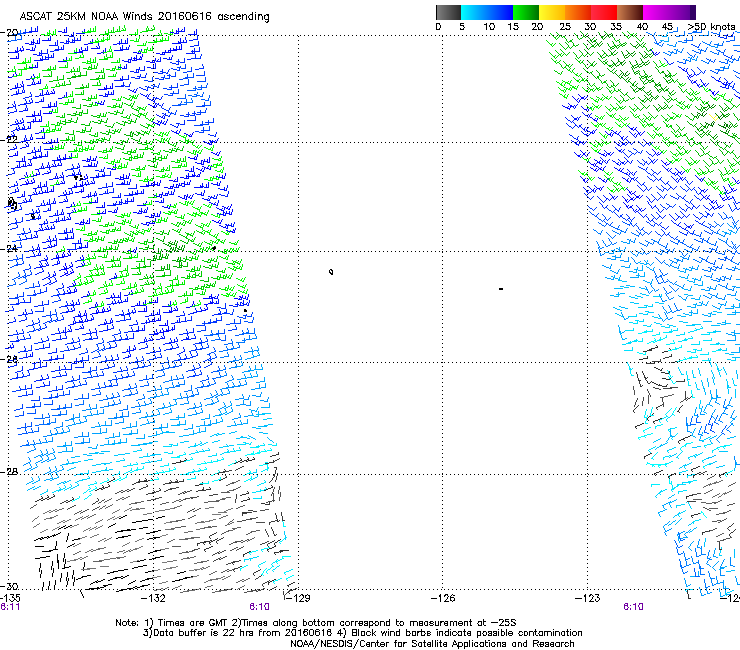Click the '-24' latitude label
Viewport: 740px width, 650px height.
pyautogui.click(x=9, y=248)
